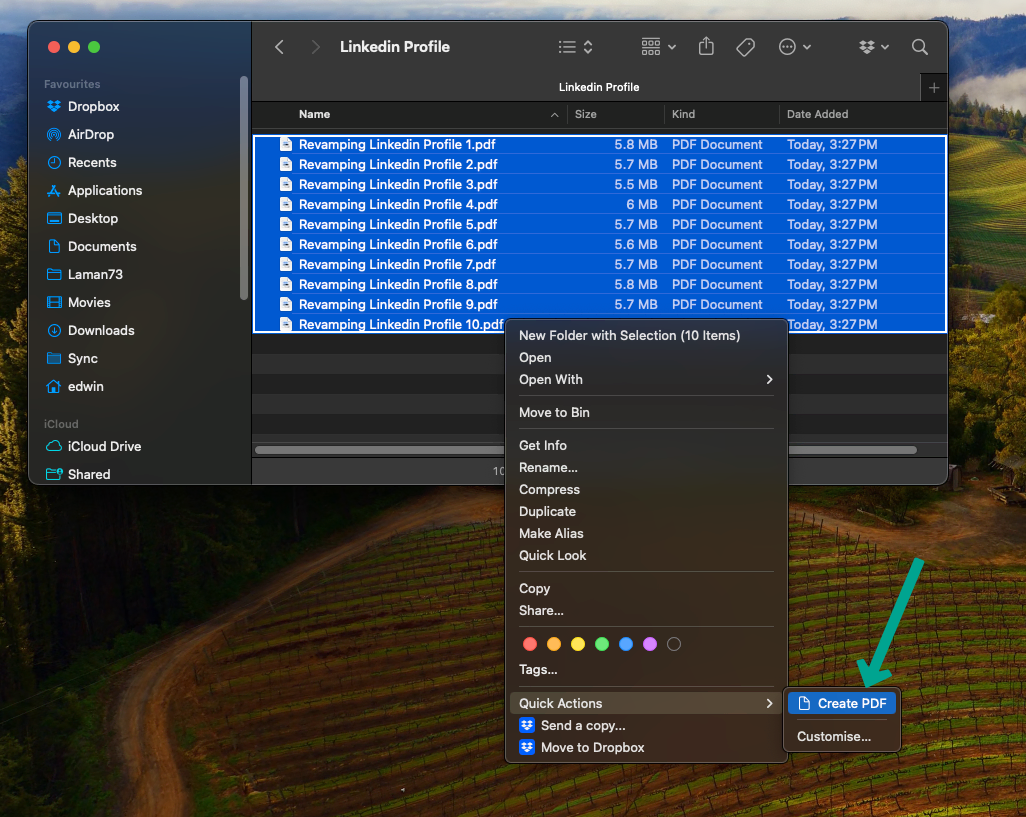
Task: Select Revamping Linkedin Profile 1.pdf
Action: click(x=599, y=145)
